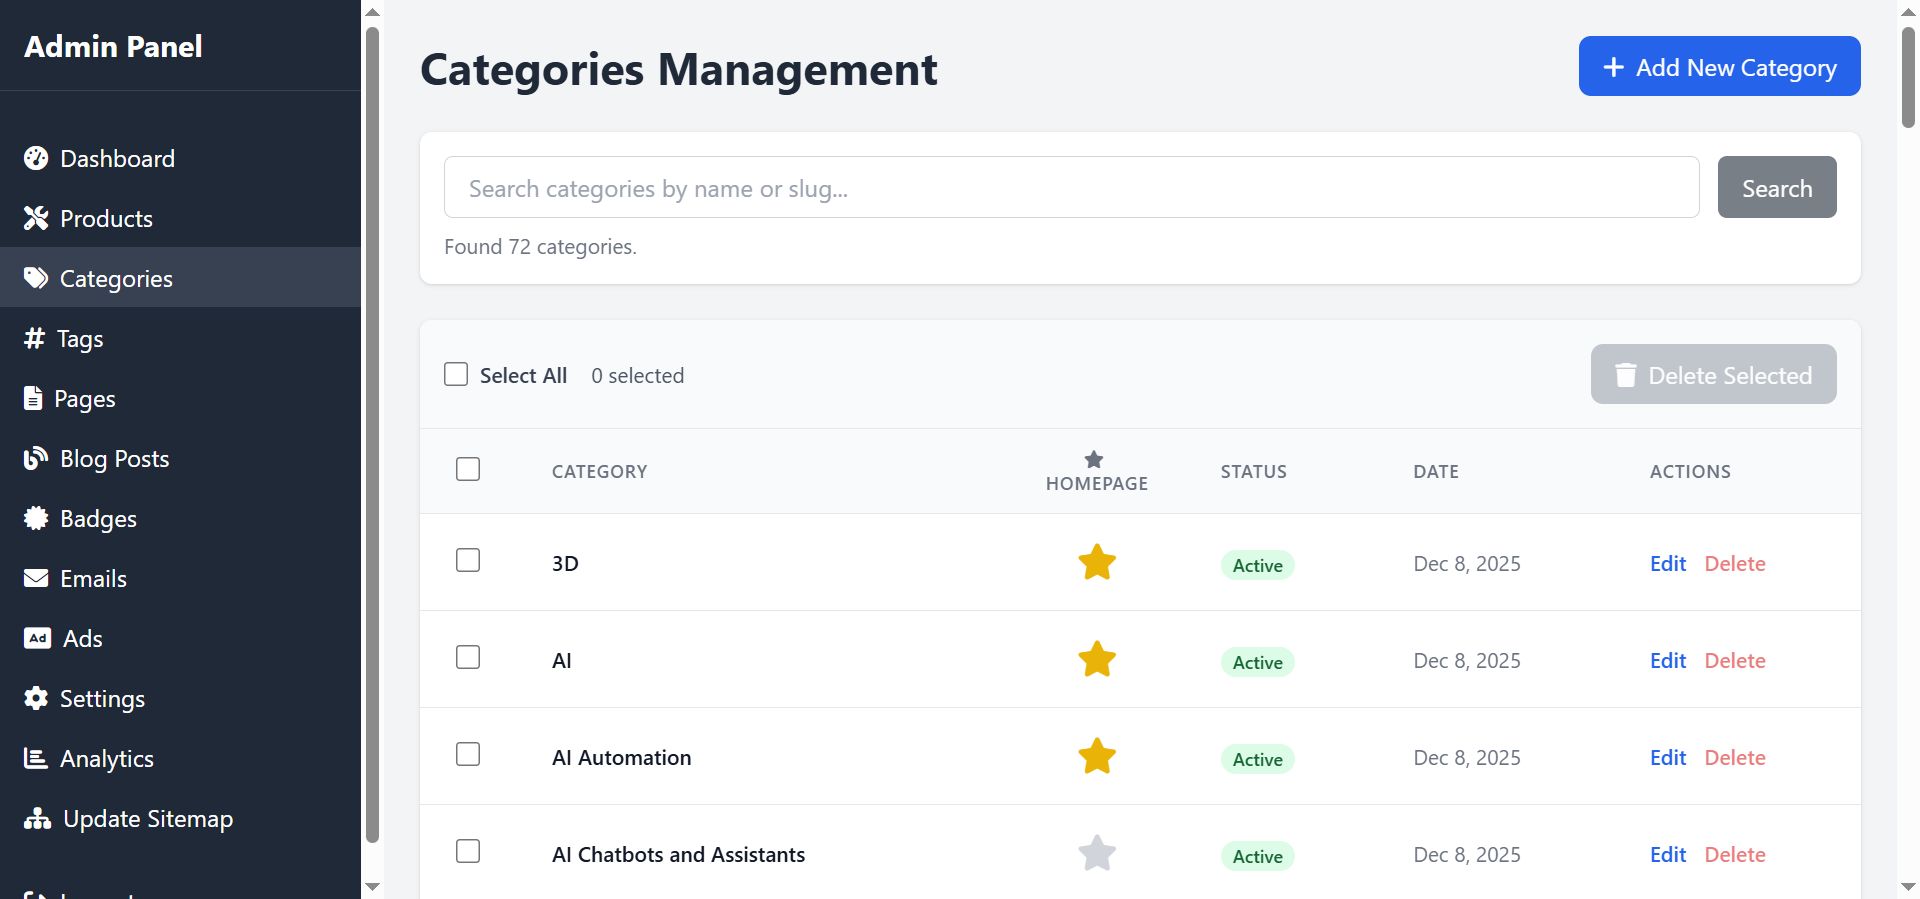Click the Badges seal icon

tap(36, 518)
